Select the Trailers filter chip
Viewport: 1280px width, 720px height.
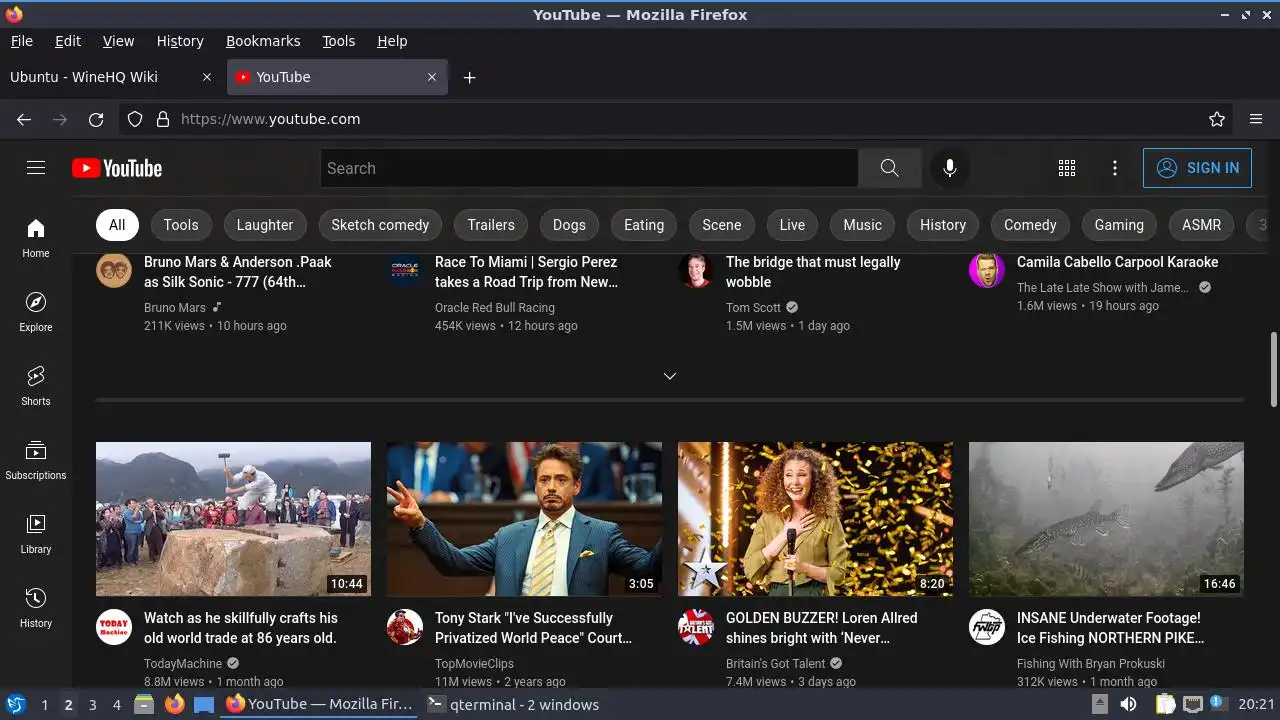pyautogui.click(x=491, y=225)
